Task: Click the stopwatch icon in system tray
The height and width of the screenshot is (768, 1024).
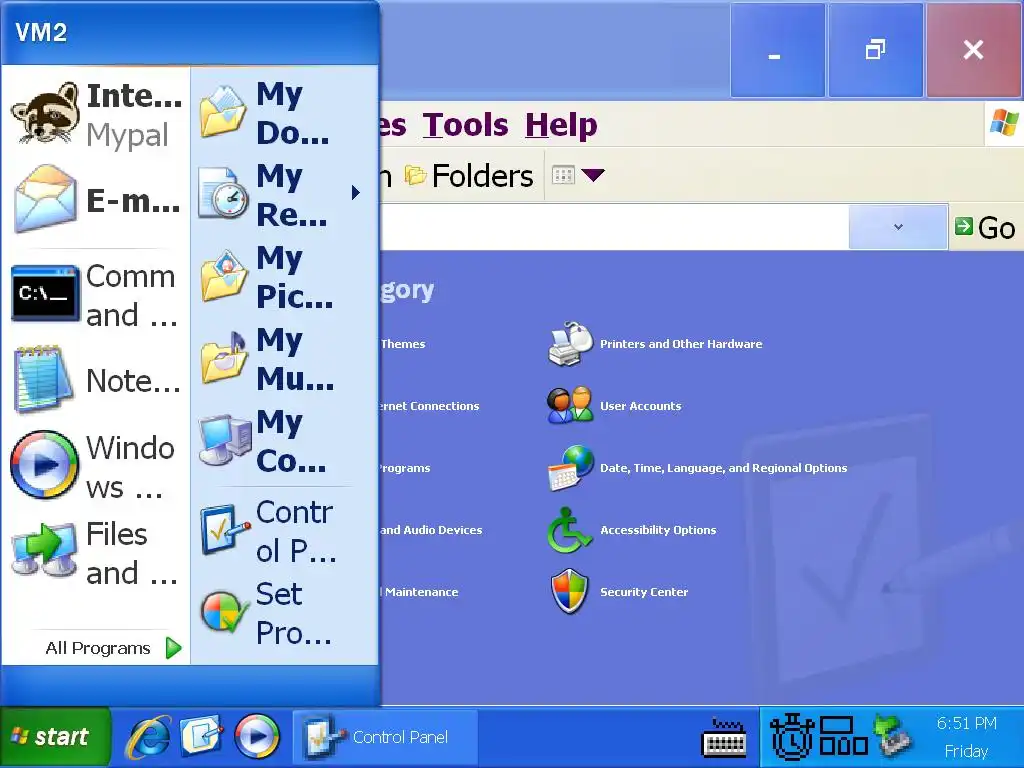Action: pyautogui.click(x=792, y=737)
